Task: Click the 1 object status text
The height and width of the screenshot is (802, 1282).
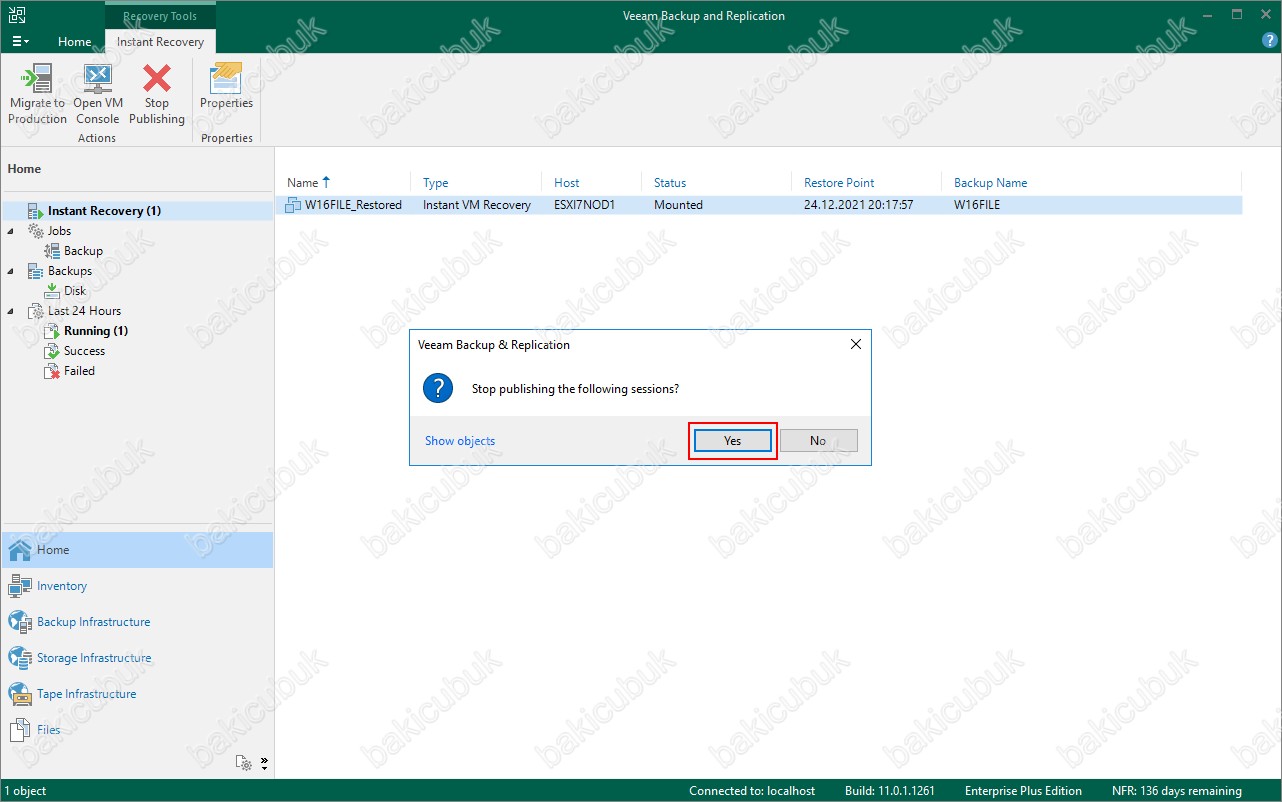Action: click(27, 791)
